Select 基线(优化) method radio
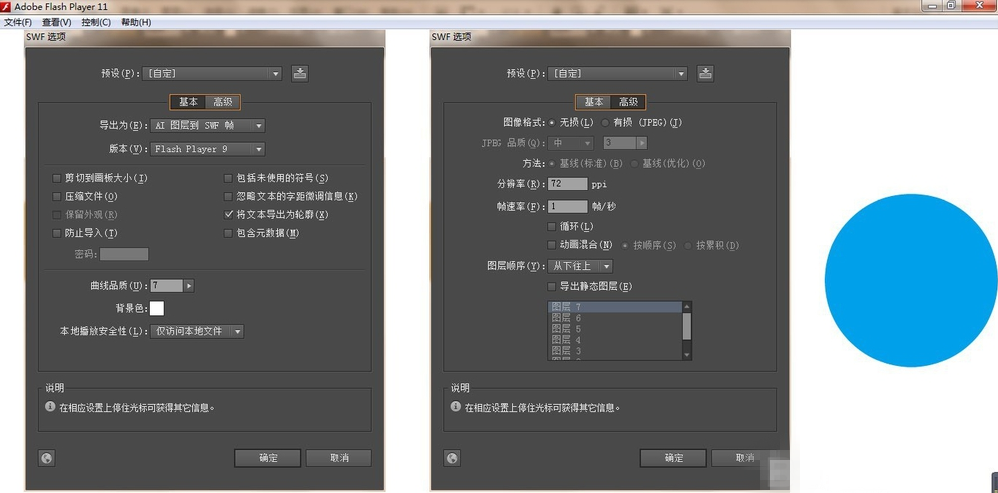This screenshot has height=493, width=998. tap(634, 163)
